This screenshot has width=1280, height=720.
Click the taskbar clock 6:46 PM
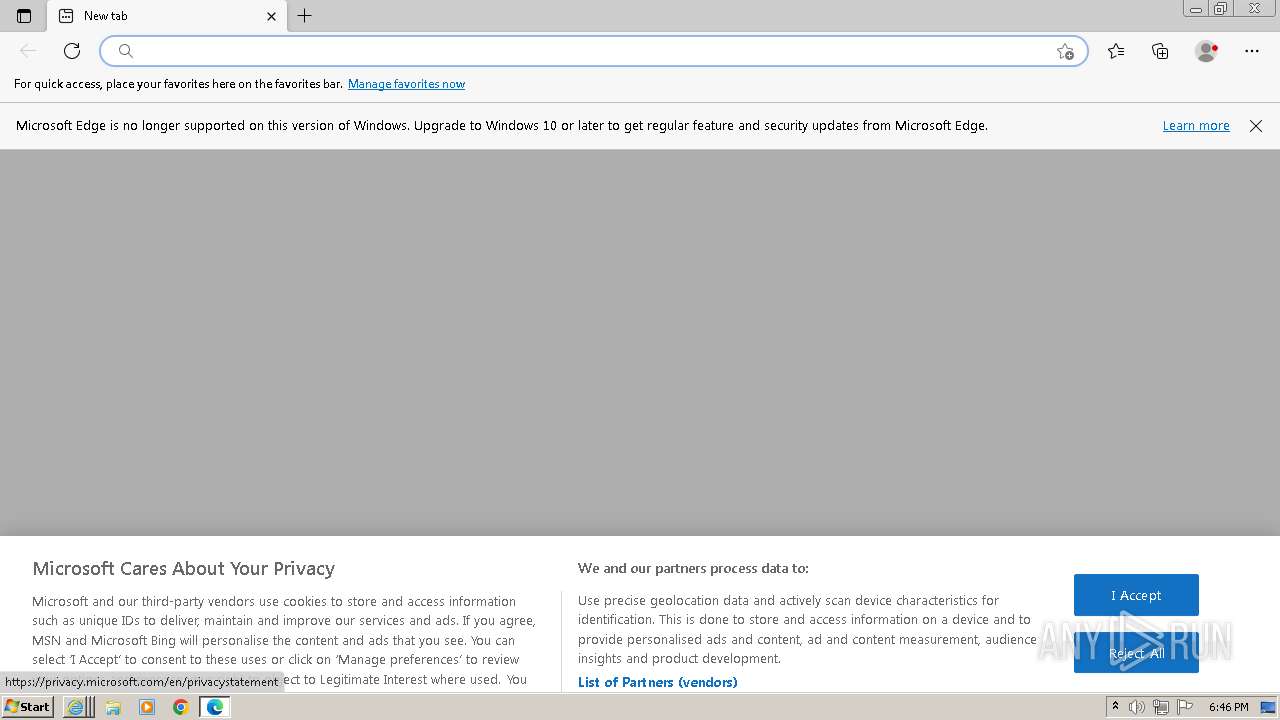tap(1228, 707)
